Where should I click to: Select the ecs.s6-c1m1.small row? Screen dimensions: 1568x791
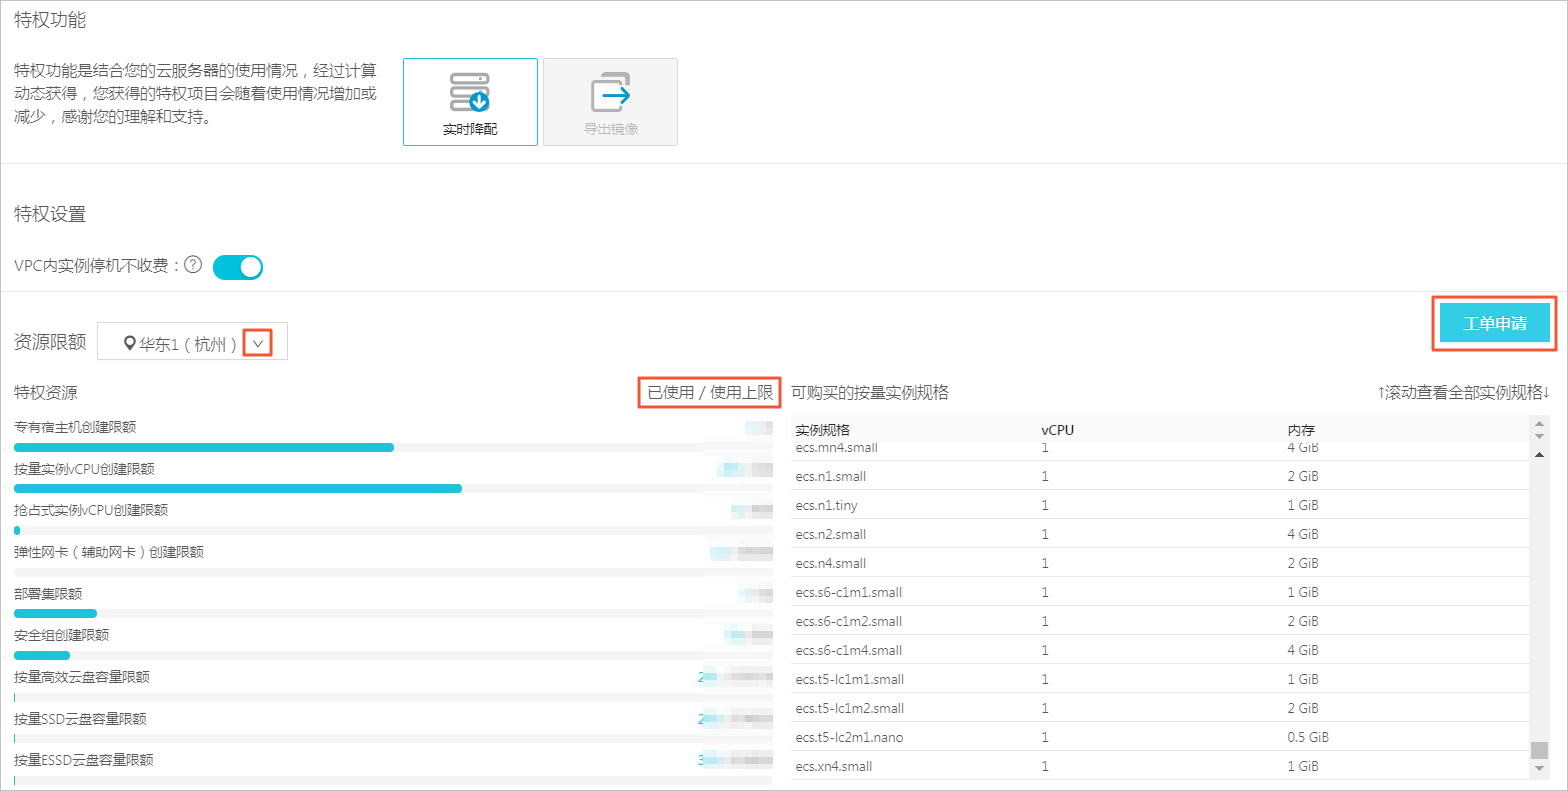[1160, 592]
